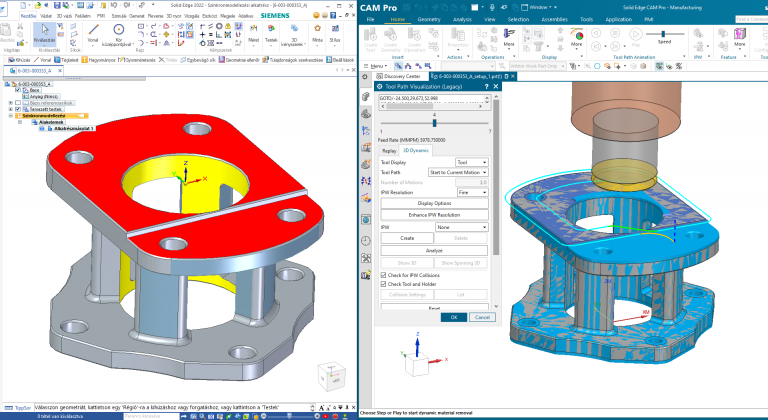The width and height of the screenshot is (768, 420).
Task: Click Operations More icon in CAM Pro
Action: pyautogui.click(x=509, y=37)
